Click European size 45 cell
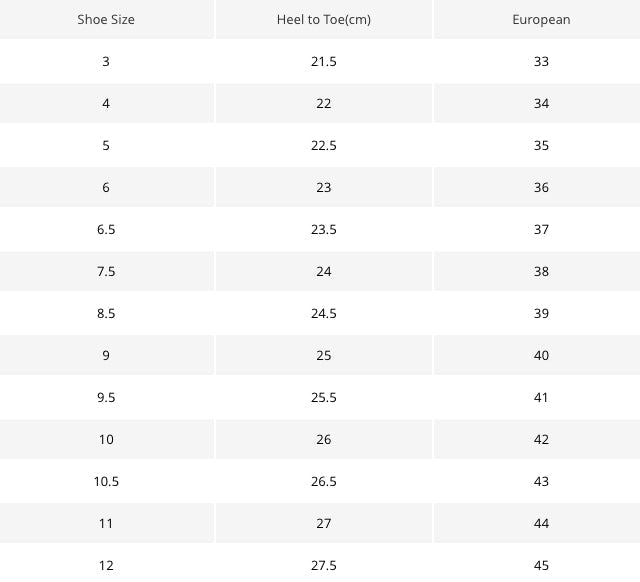 click(541, 566)
